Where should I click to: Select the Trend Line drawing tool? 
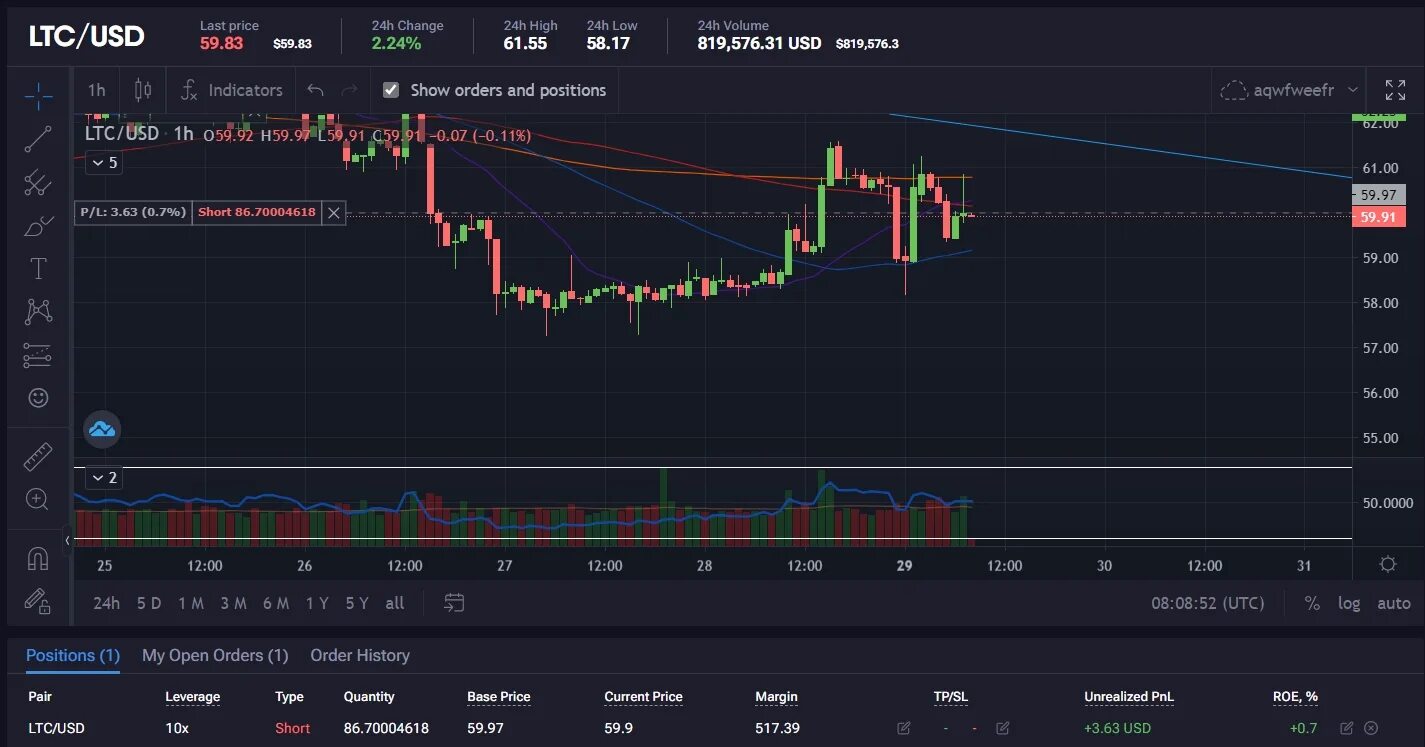[x=37, y=139]
